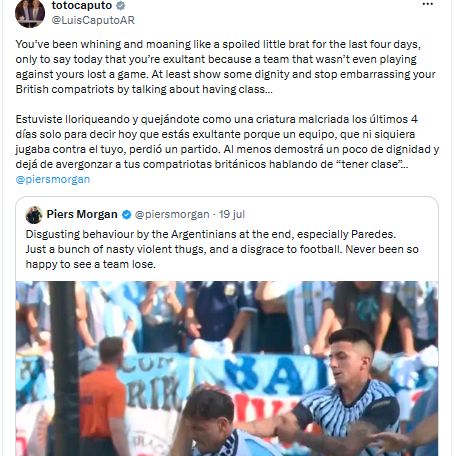Click Piers Morgan's small avatar in quote
The height and width of the screenshot is (456, 454).
[34, 215]
